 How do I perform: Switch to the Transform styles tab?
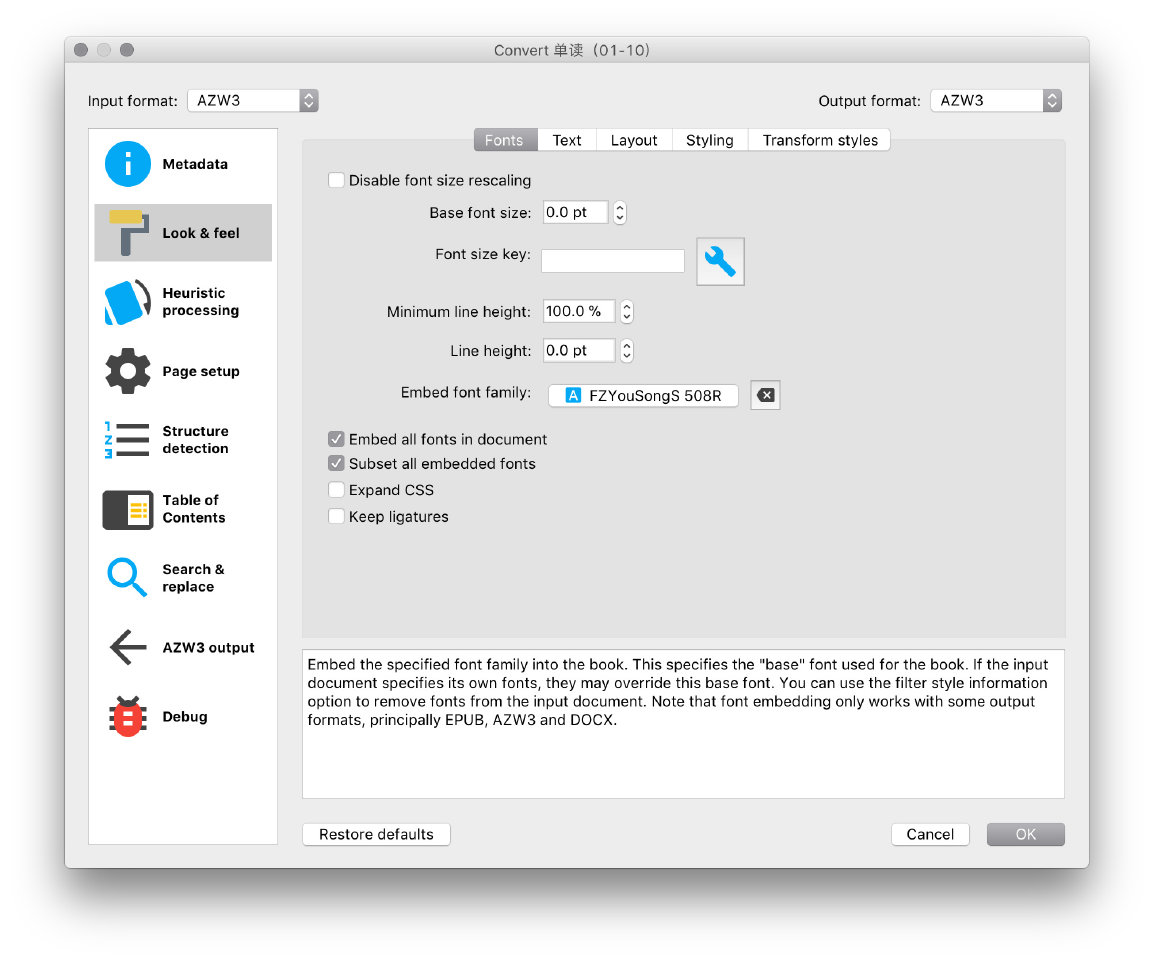point(820,140)
